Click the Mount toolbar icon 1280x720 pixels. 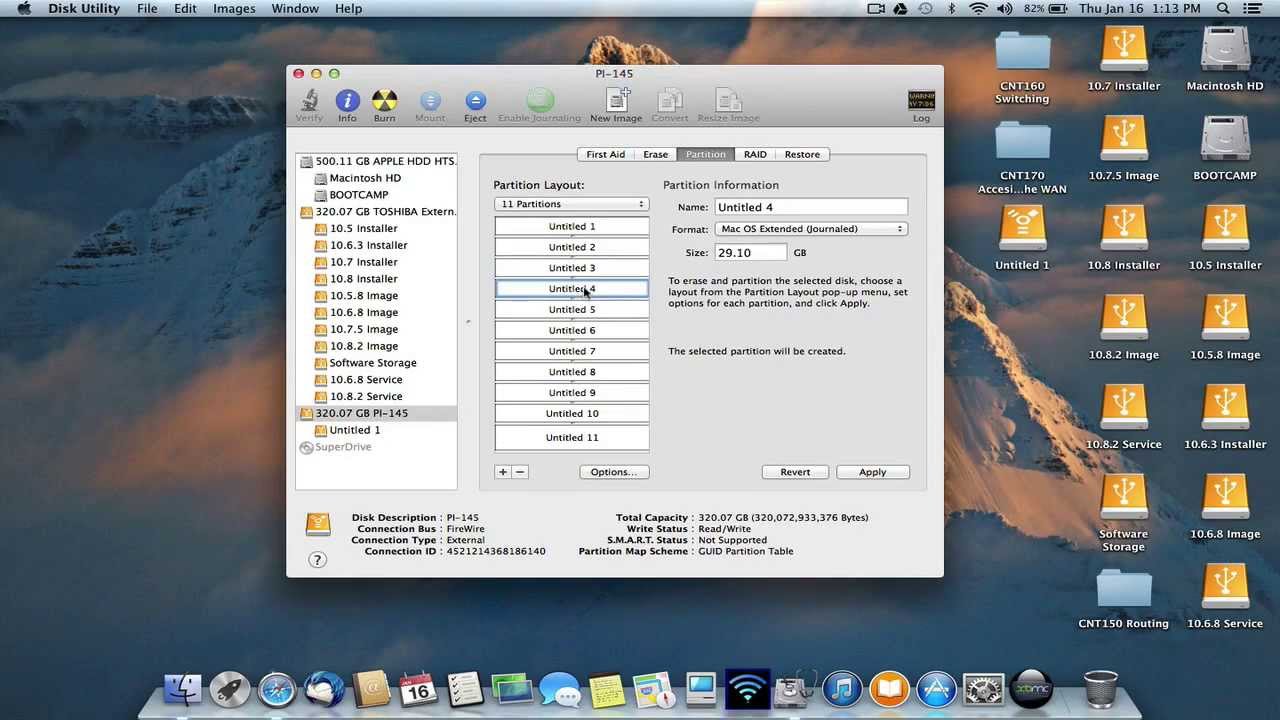(x=430, y=106)
